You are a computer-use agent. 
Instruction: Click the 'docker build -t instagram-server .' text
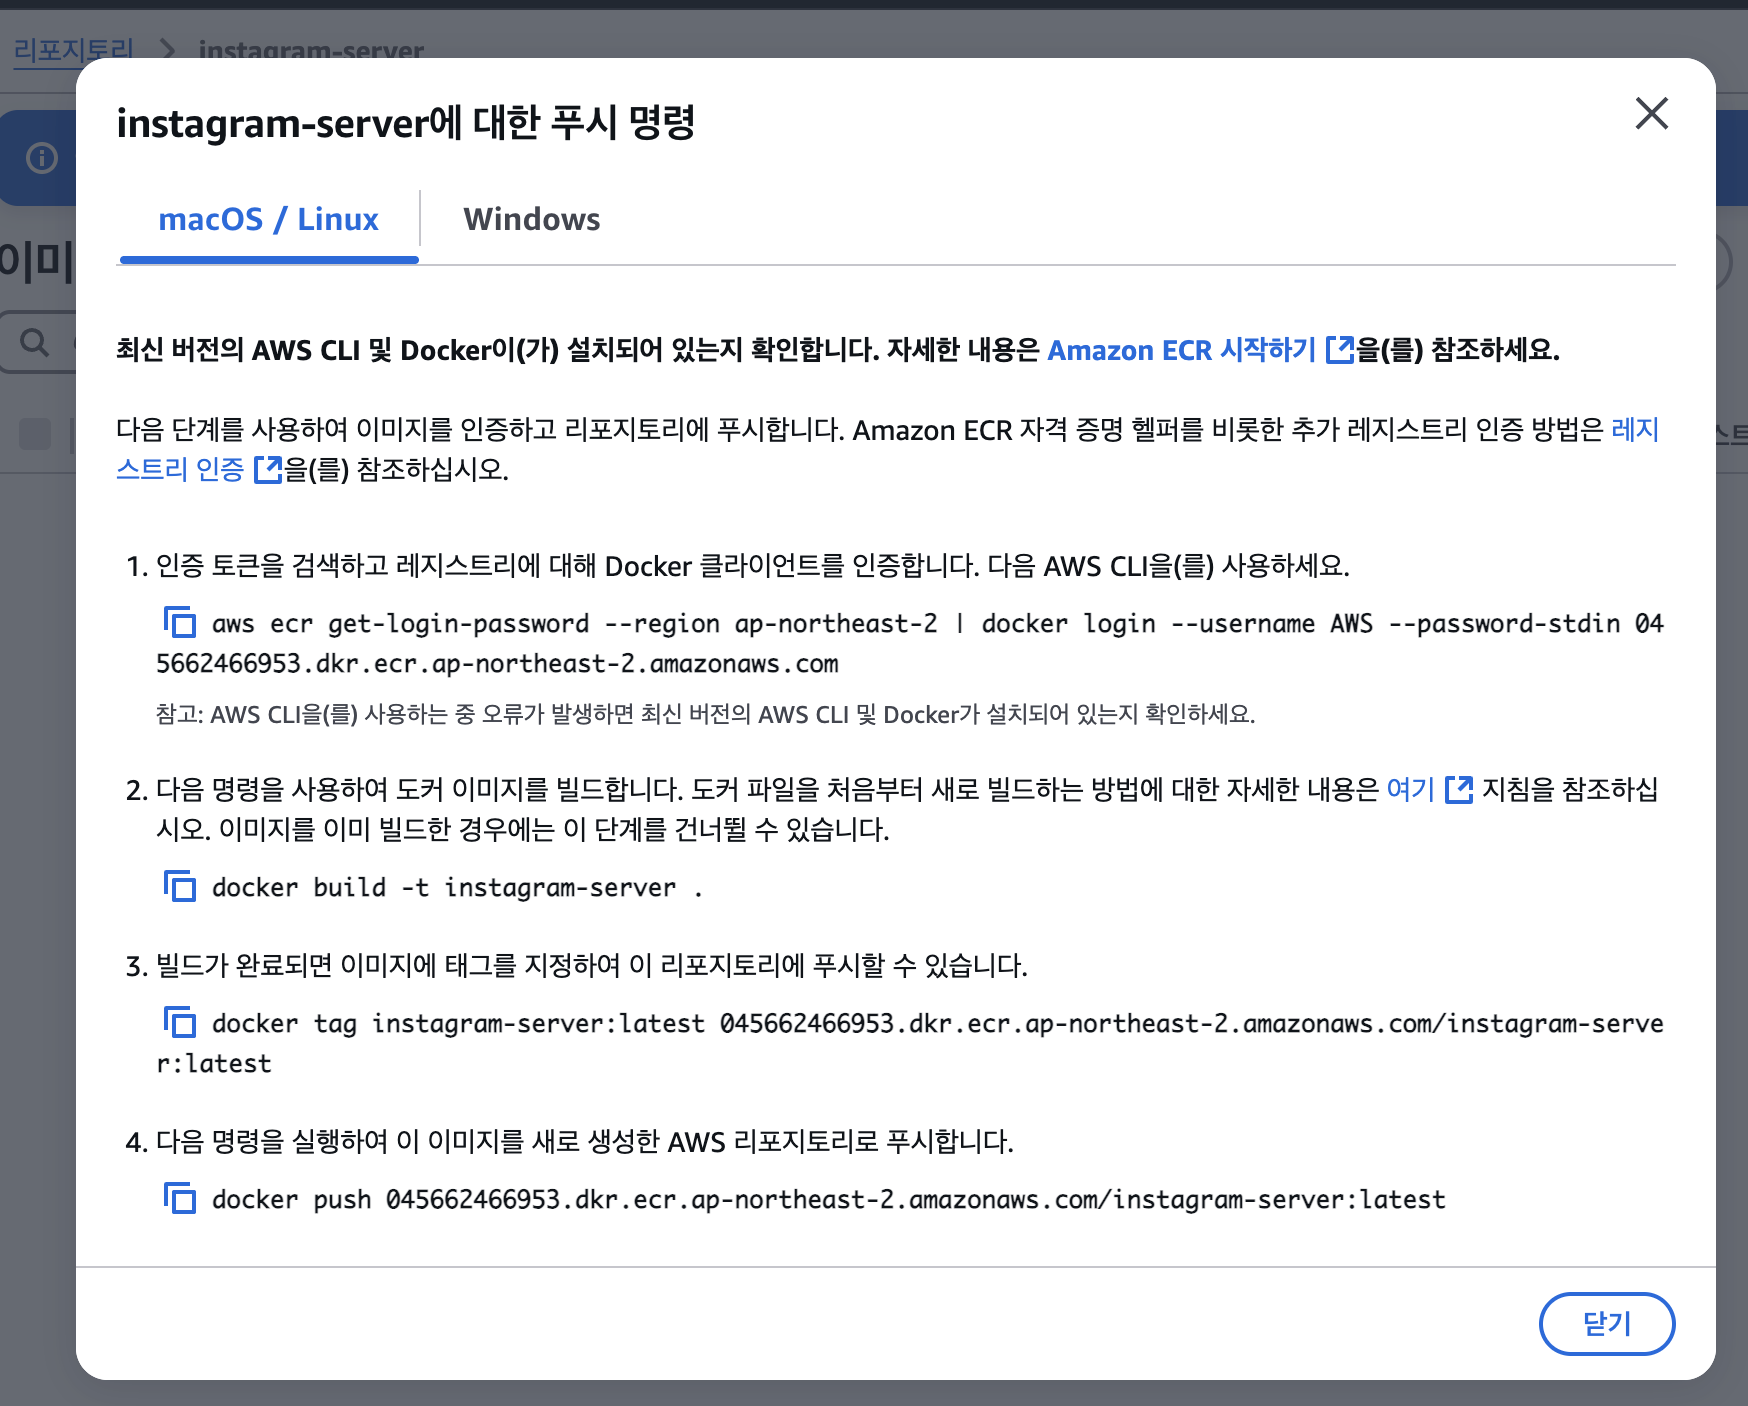457,887
